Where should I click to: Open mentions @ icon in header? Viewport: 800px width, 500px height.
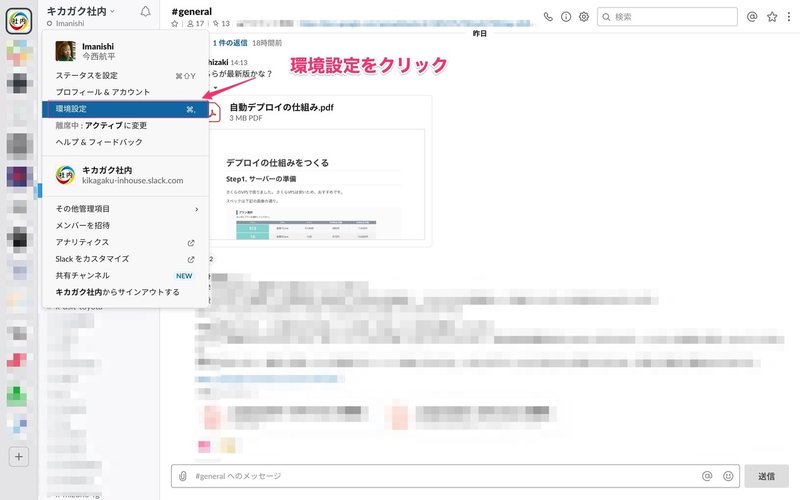(x=752, y=17)
